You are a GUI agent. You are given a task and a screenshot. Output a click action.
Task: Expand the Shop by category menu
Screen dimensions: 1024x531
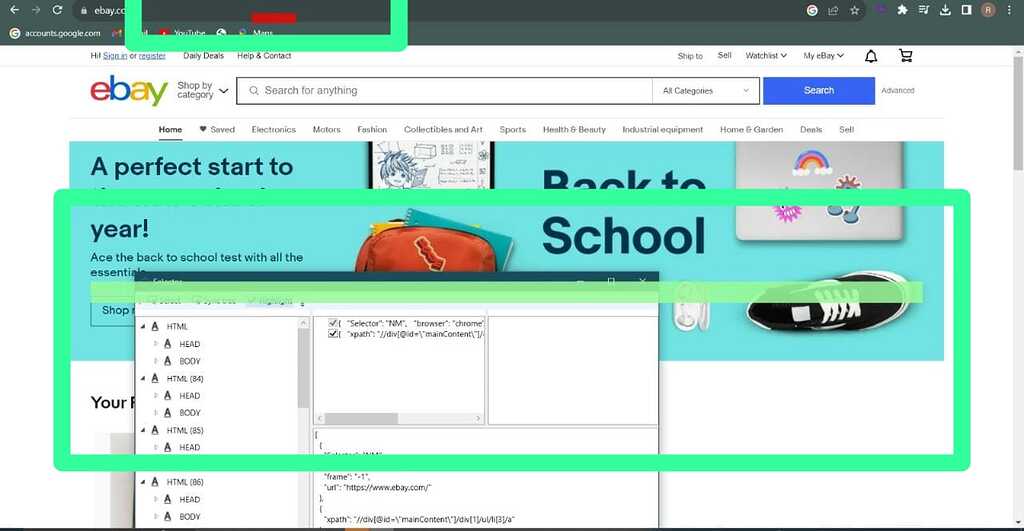tap(202, 91)
